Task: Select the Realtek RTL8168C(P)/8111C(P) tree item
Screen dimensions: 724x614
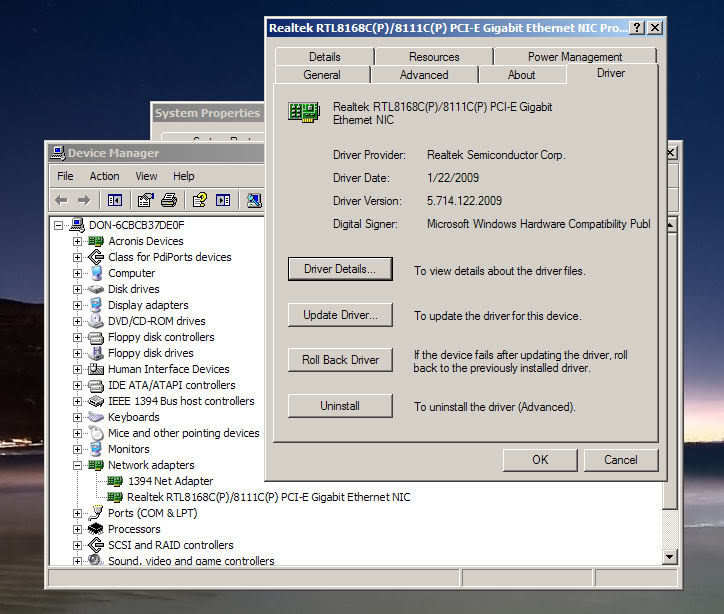Action: point(268,497)
